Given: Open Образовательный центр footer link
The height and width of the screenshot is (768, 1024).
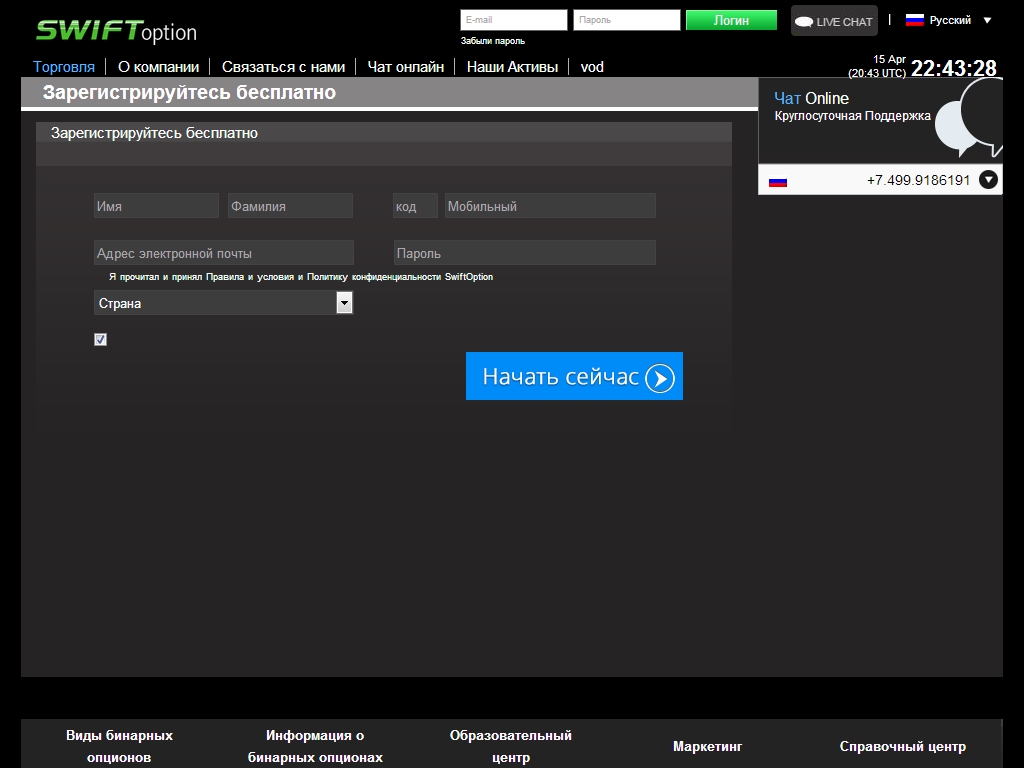Looking at the screenshot, I should coord(510,746).
